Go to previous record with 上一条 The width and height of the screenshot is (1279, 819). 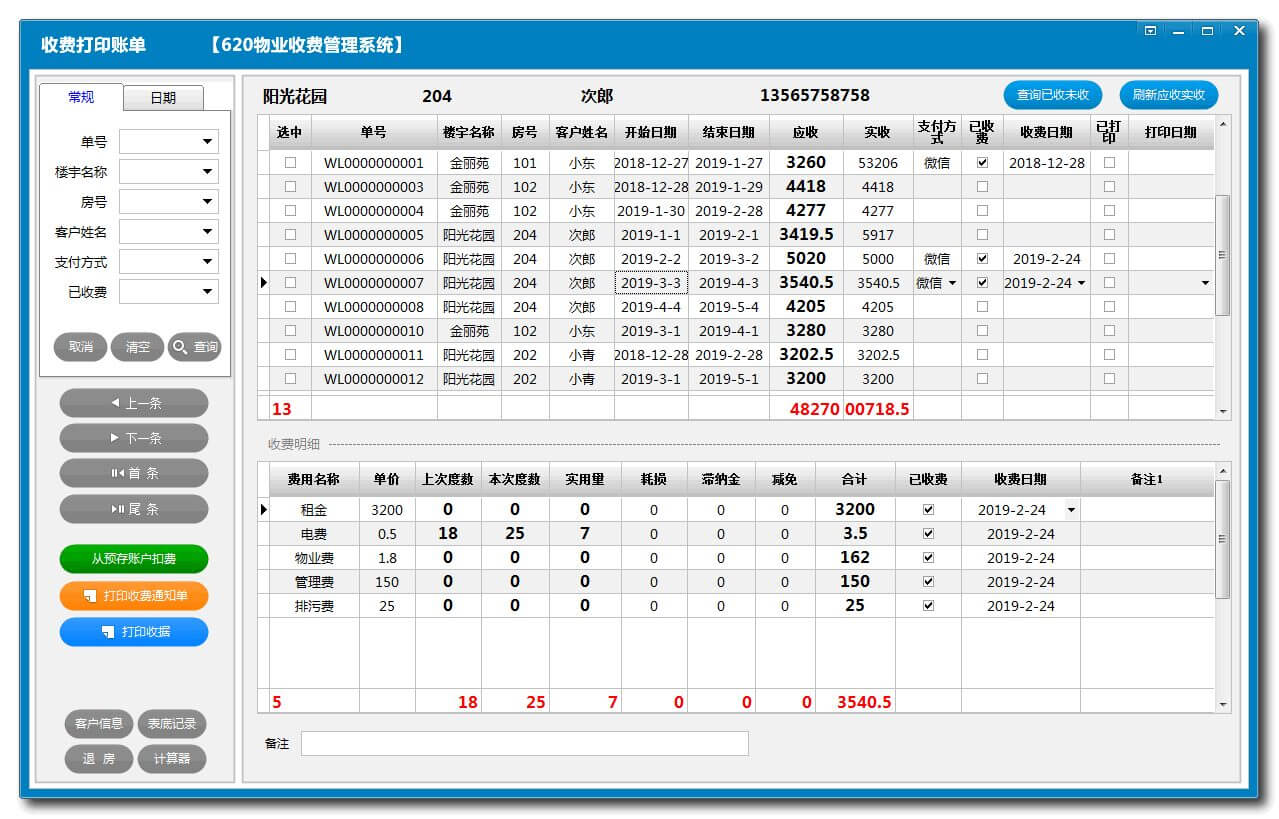pyautogui.click(x=134, y=403)
